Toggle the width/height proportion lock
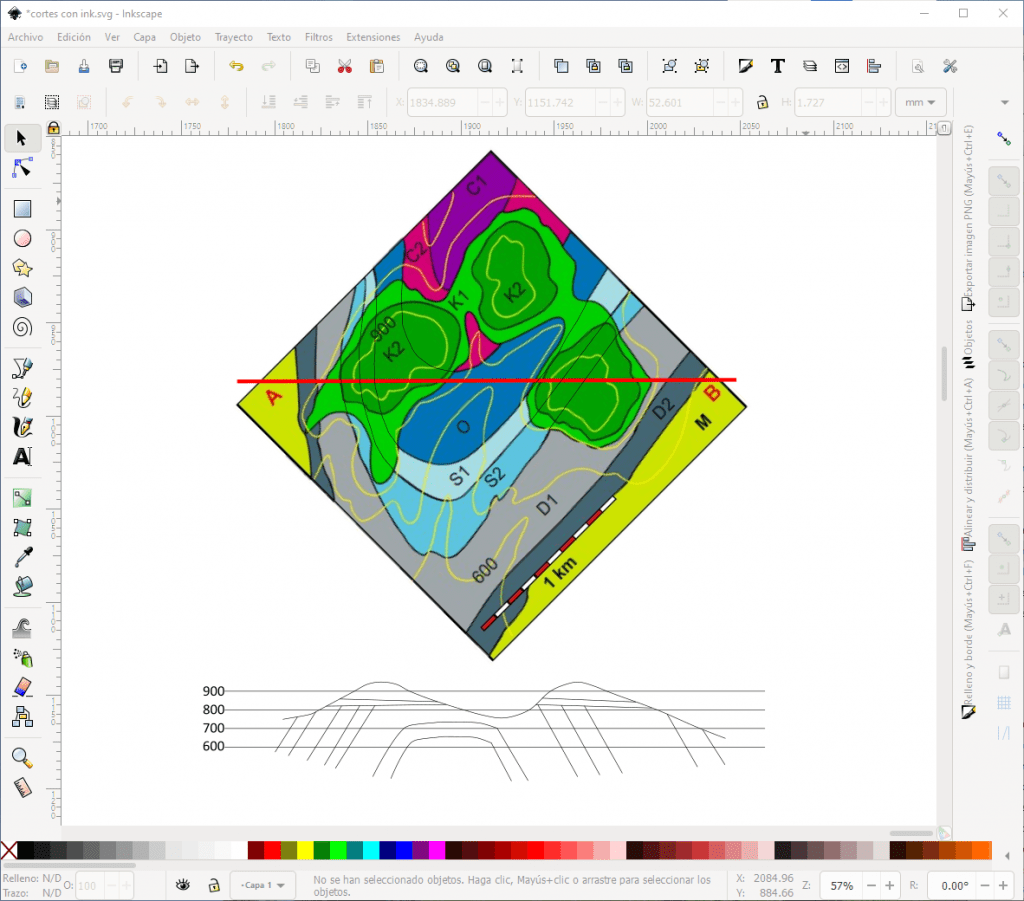The height and width of the screenshot is (901, 1024). (762, 103)
